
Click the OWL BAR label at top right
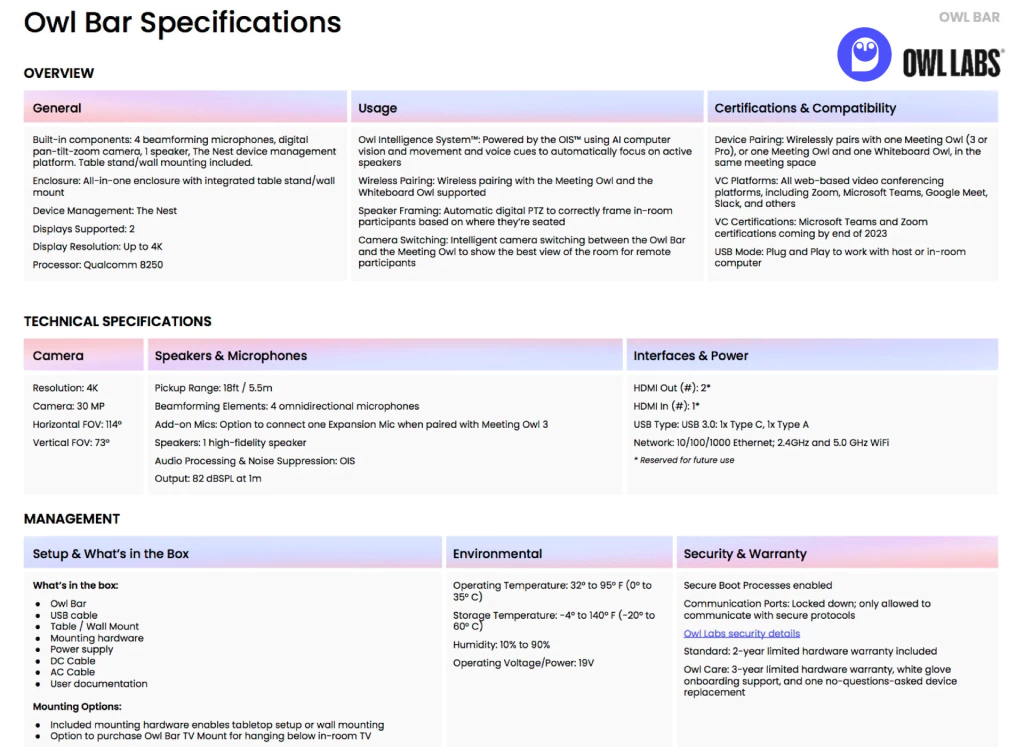coord(969,18)
